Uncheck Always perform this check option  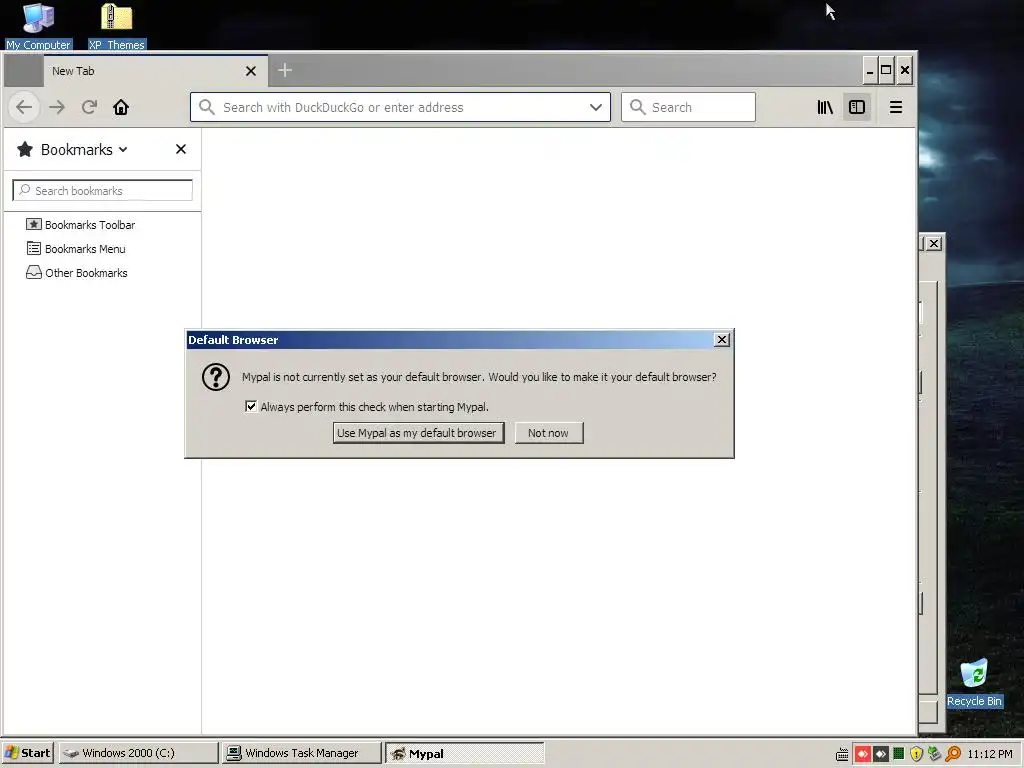pyautogui.click(x=251, y=406)
